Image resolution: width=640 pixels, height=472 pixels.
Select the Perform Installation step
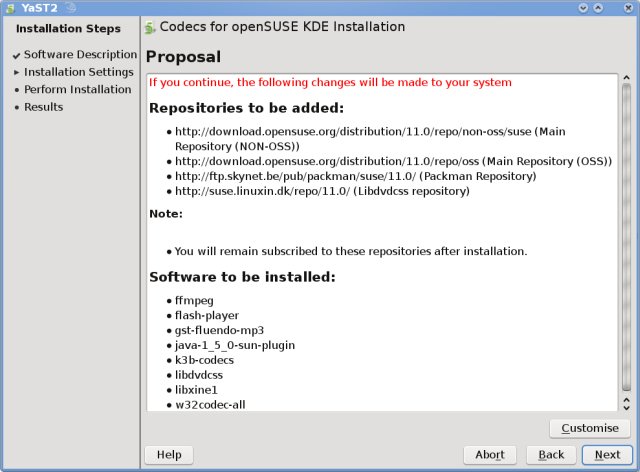click(x=78, y=89)
